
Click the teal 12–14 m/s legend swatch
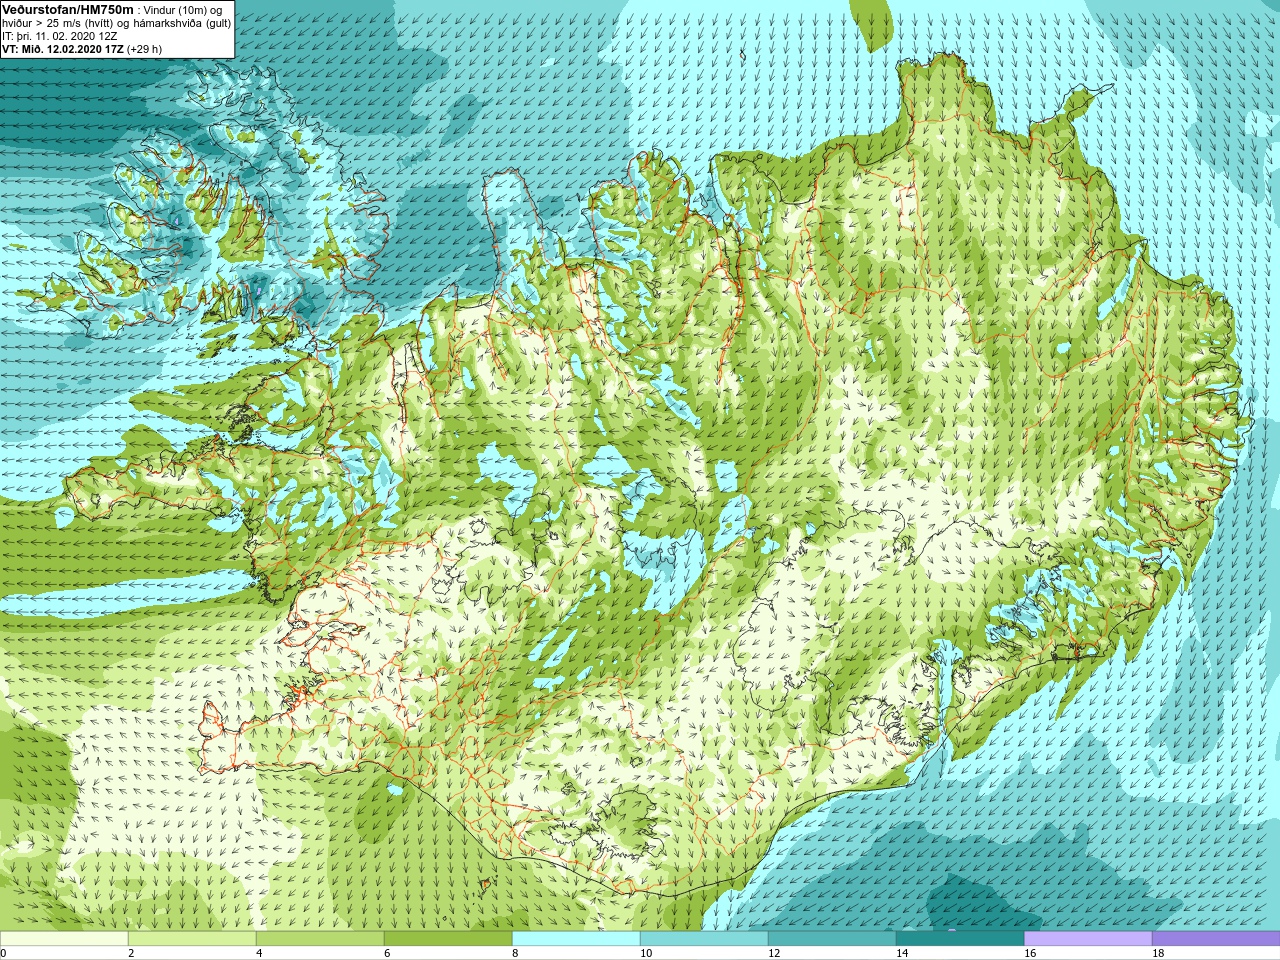pos(832,939)
